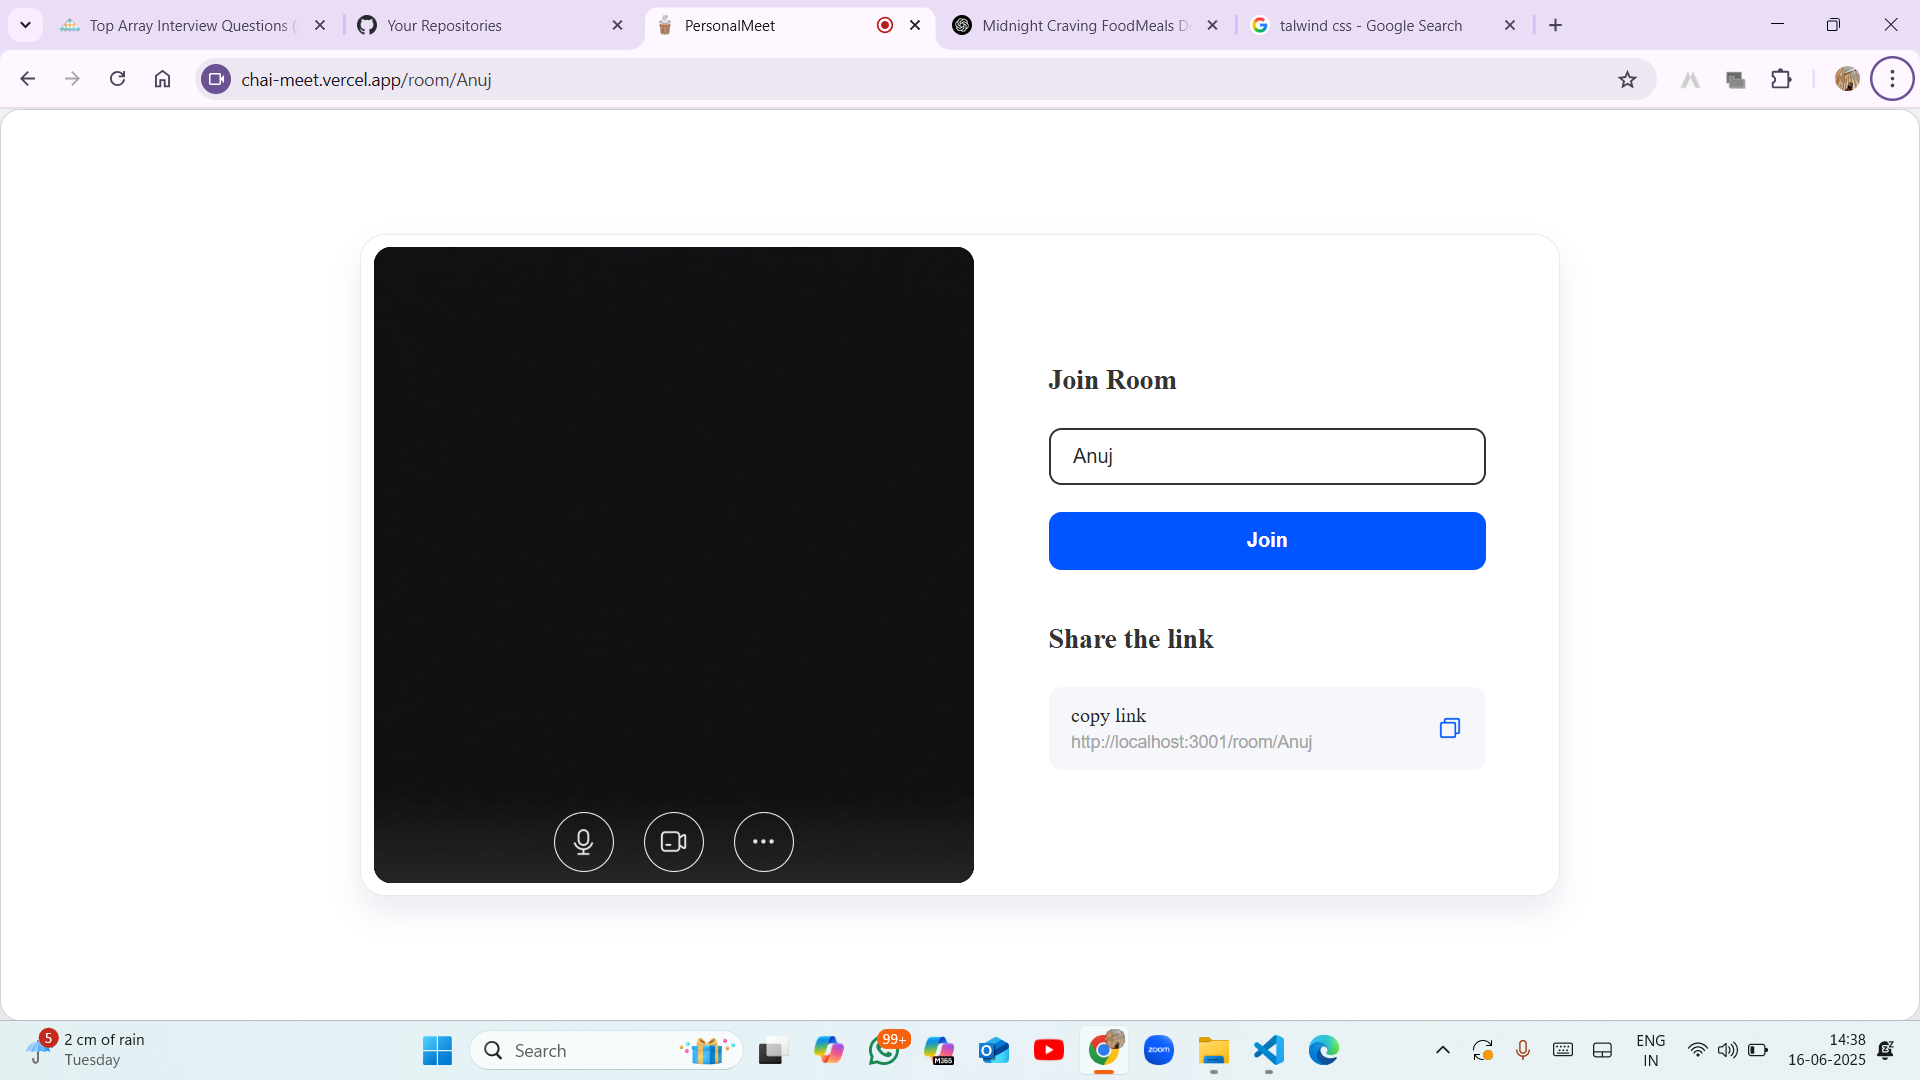Screen dimensions: 1920x1080
Task: Click the Join button
Action: point(1267,541)
